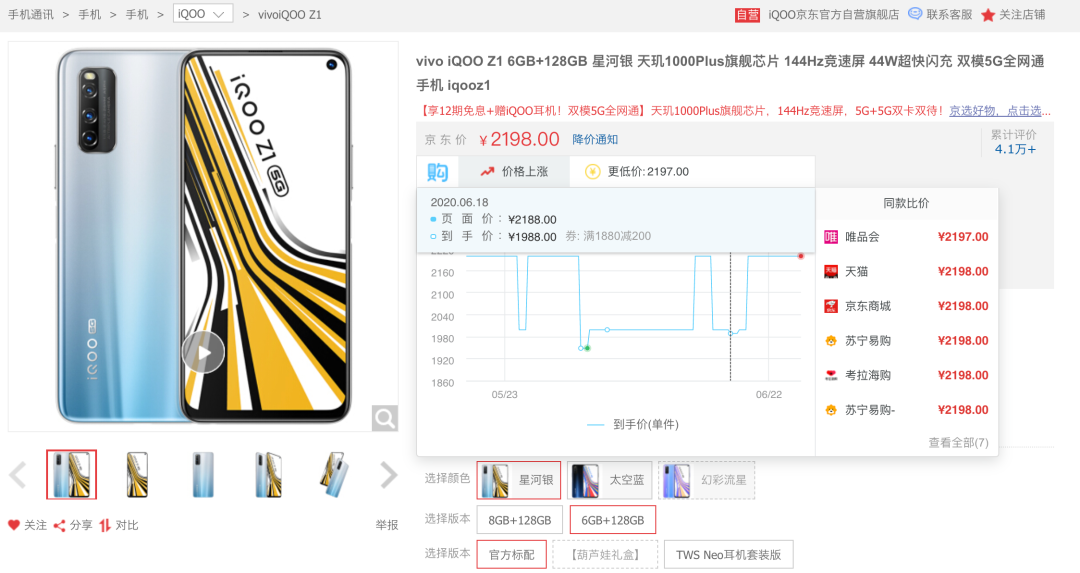Screen dimensions: 1080x573
Task: Select the 【葫芦娃礼盒】 package option
Action: (x=605, y=554)
